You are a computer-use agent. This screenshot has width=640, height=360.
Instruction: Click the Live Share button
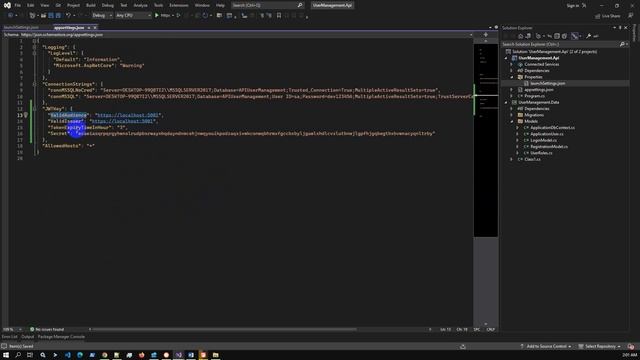click(x=608, y=16)
